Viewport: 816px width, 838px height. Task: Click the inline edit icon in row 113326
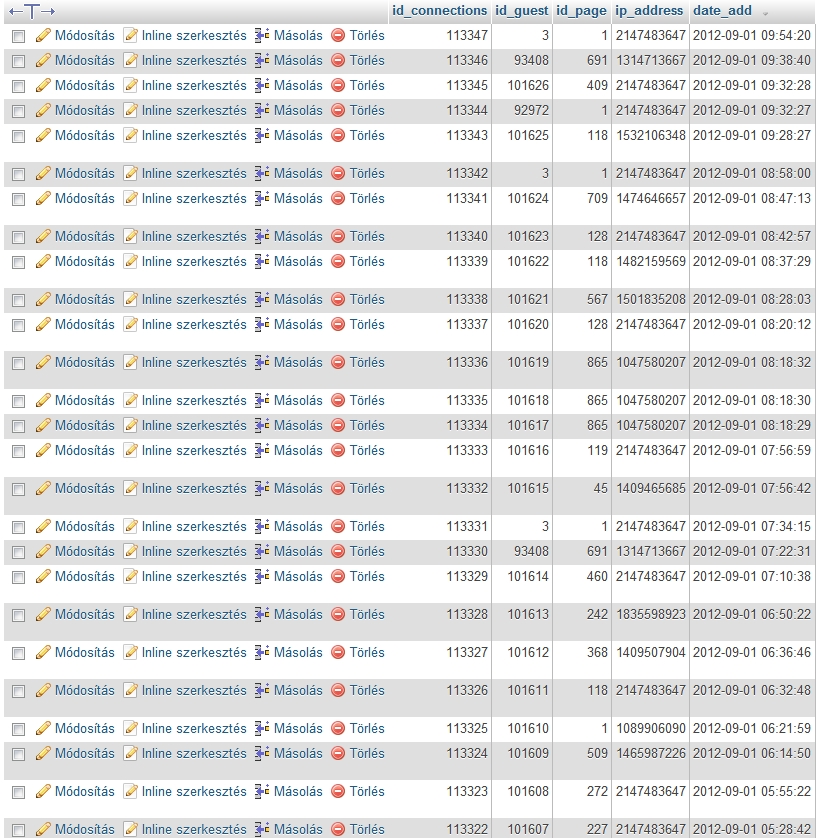[x=130, y=691]
